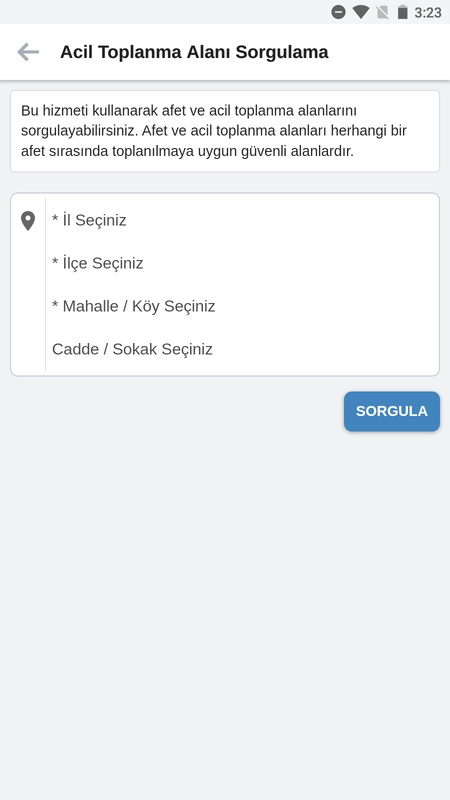Open the İlçe Seçiniz district selector

pos(242,263)
